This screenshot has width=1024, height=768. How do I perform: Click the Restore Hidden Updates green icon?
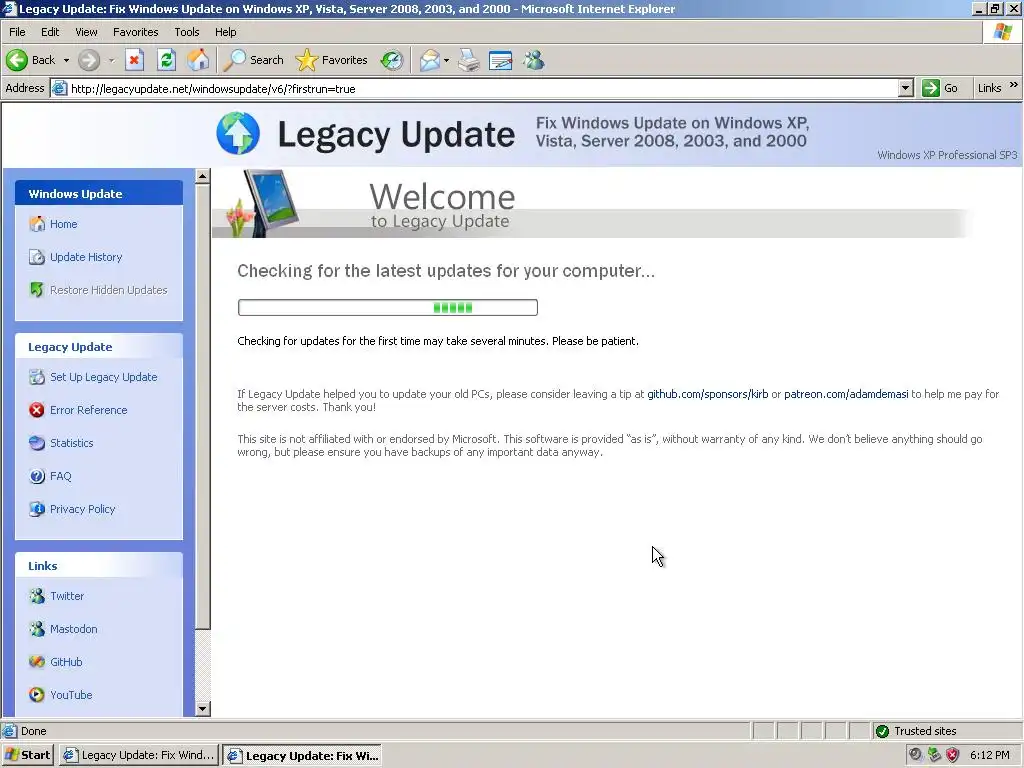click(x=37, y=290)
